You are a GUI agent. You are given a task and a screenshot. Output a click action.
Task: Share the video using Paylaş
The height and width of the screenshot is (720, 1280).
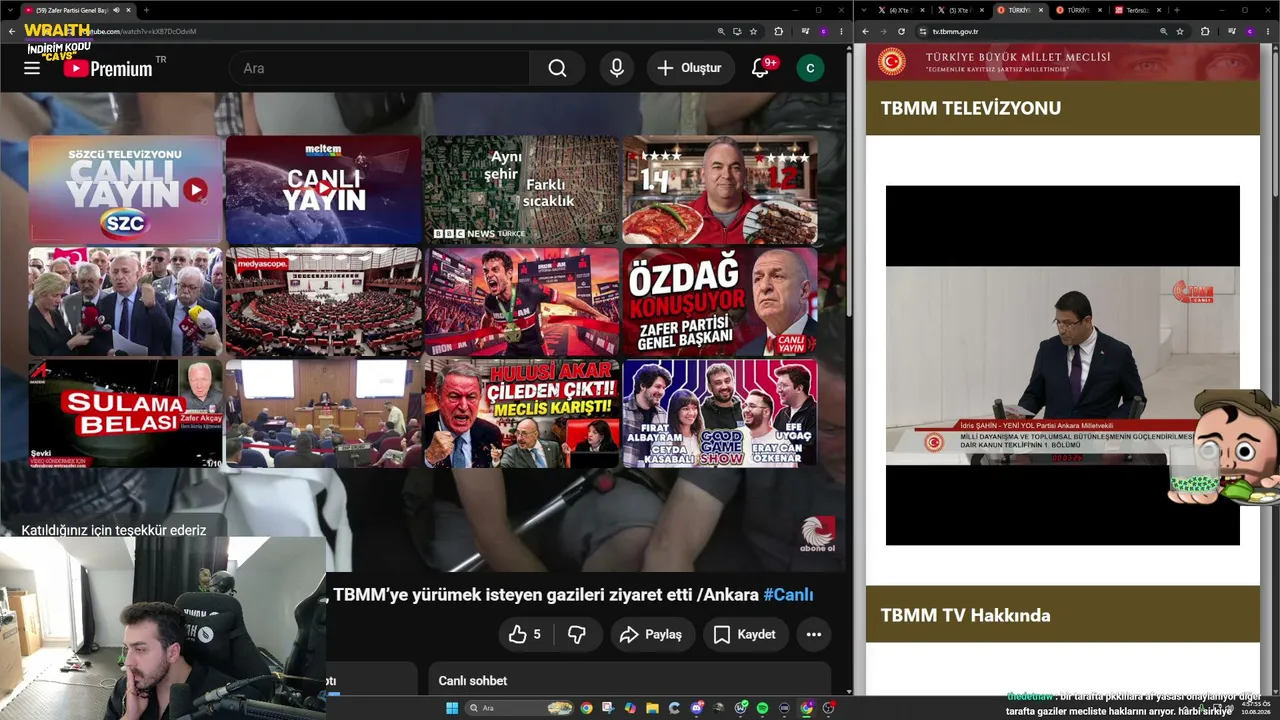[652, 634]
